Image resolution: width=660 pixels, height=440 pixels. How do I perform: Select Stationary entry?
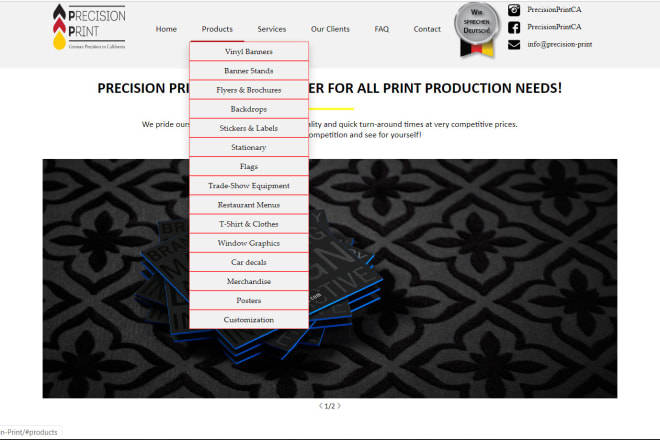[x=249, y=147]
